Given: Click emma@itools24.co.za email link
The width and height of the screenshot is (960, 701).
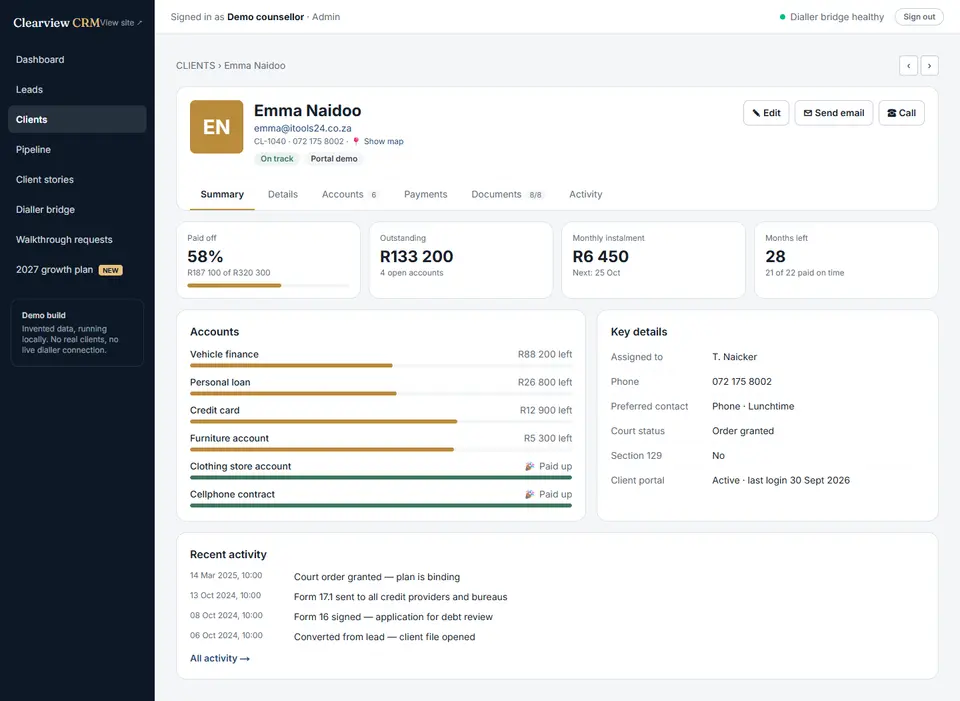Looking at the screenshot, I should click(x=302, y=129).
